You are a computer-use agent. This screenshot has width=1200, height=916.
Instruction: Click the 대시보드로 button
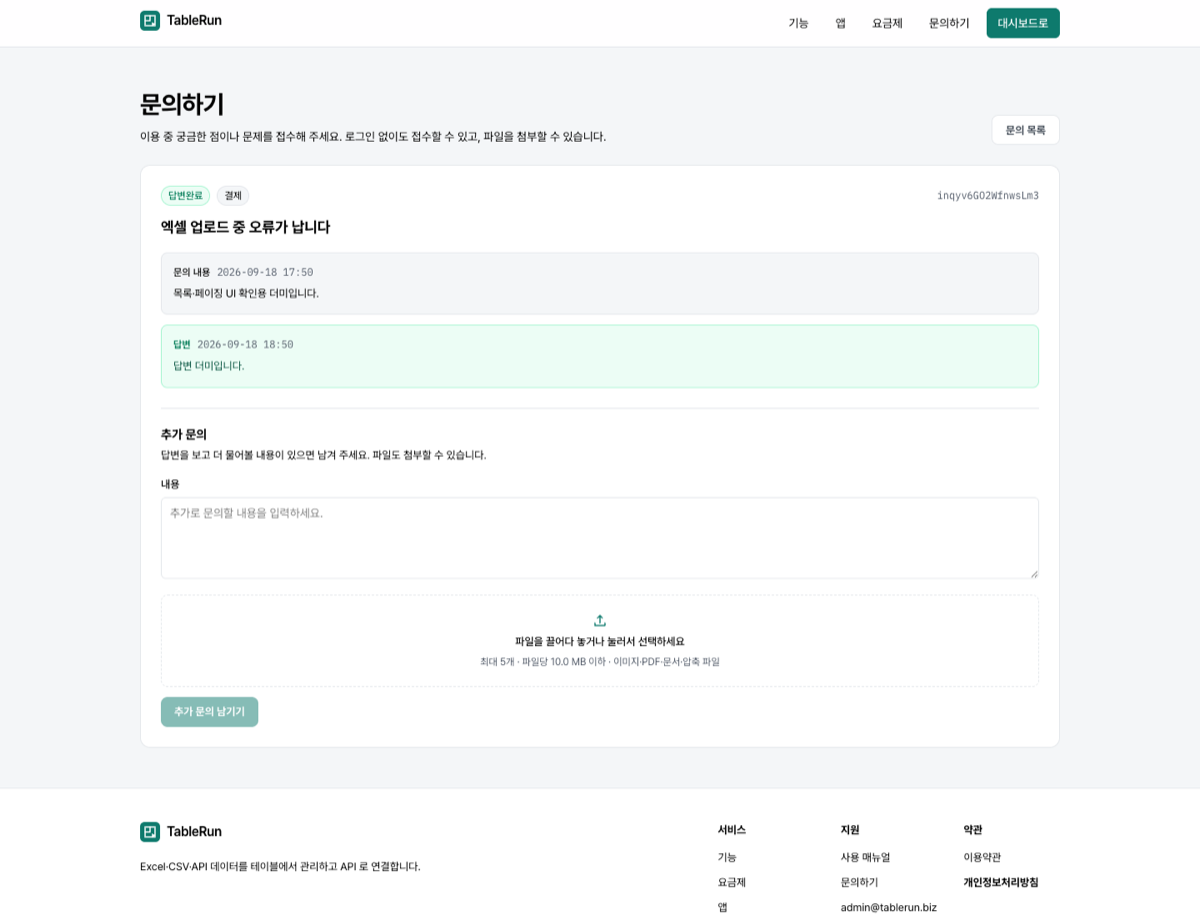pyautogui.click(x=1023, y=23)
